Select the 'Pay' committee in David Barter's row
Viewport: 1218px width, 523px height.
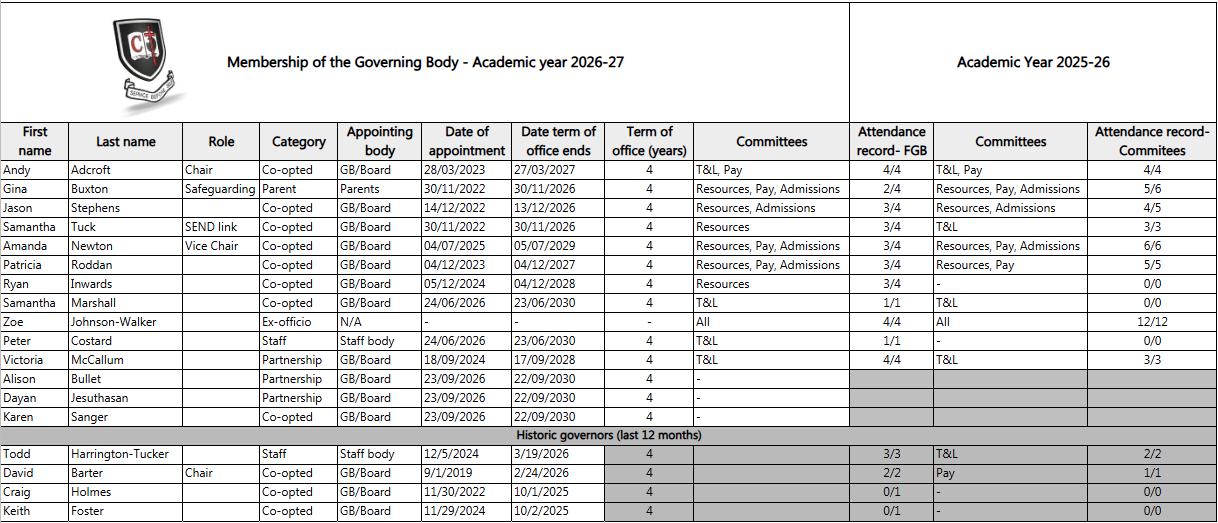[x=1011, y=473]
